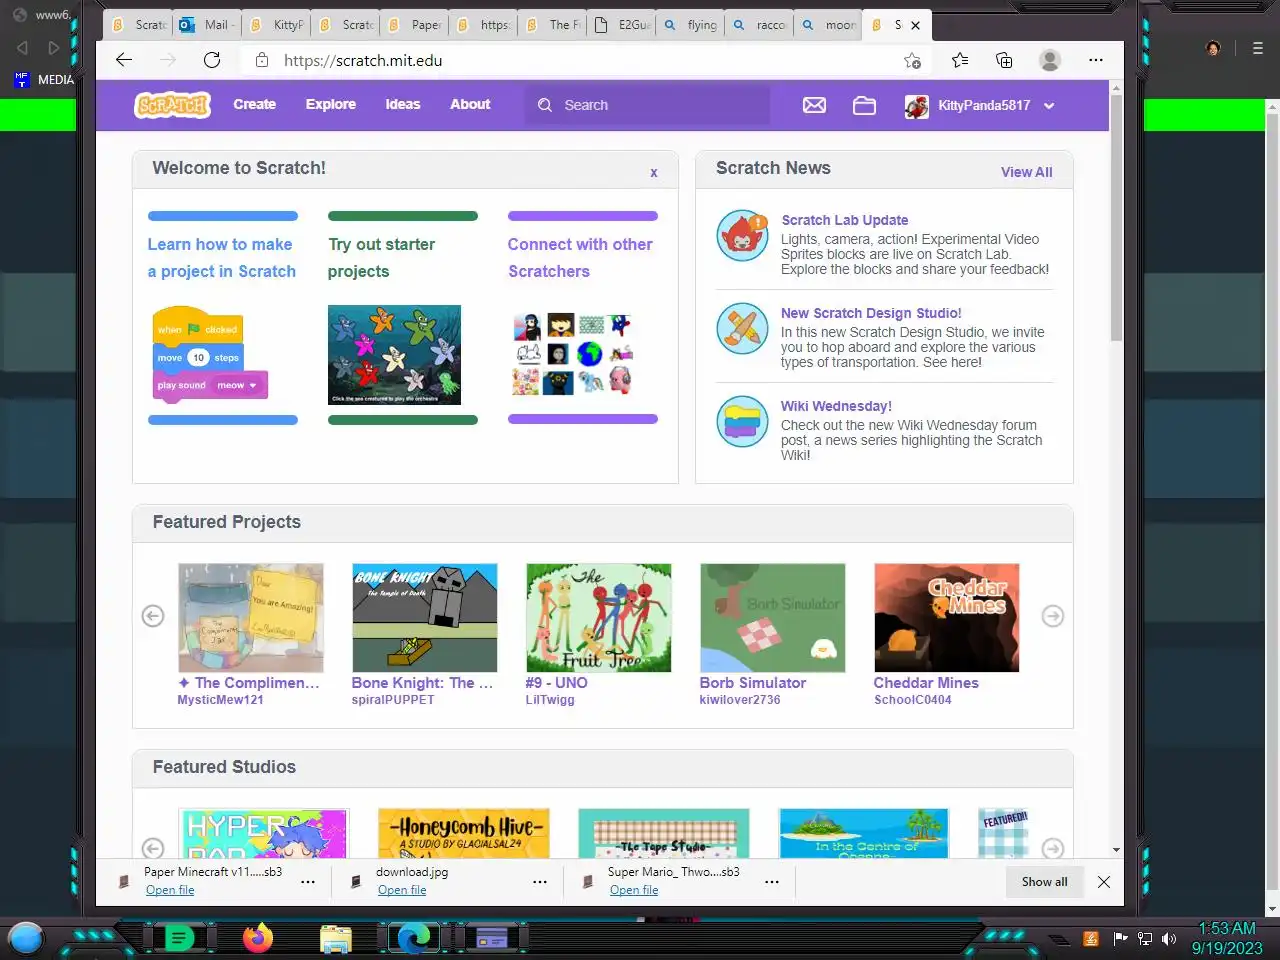Screen dimensions: 1280x960
Task: Open browser profile icon
Action: click(1050, 60)
